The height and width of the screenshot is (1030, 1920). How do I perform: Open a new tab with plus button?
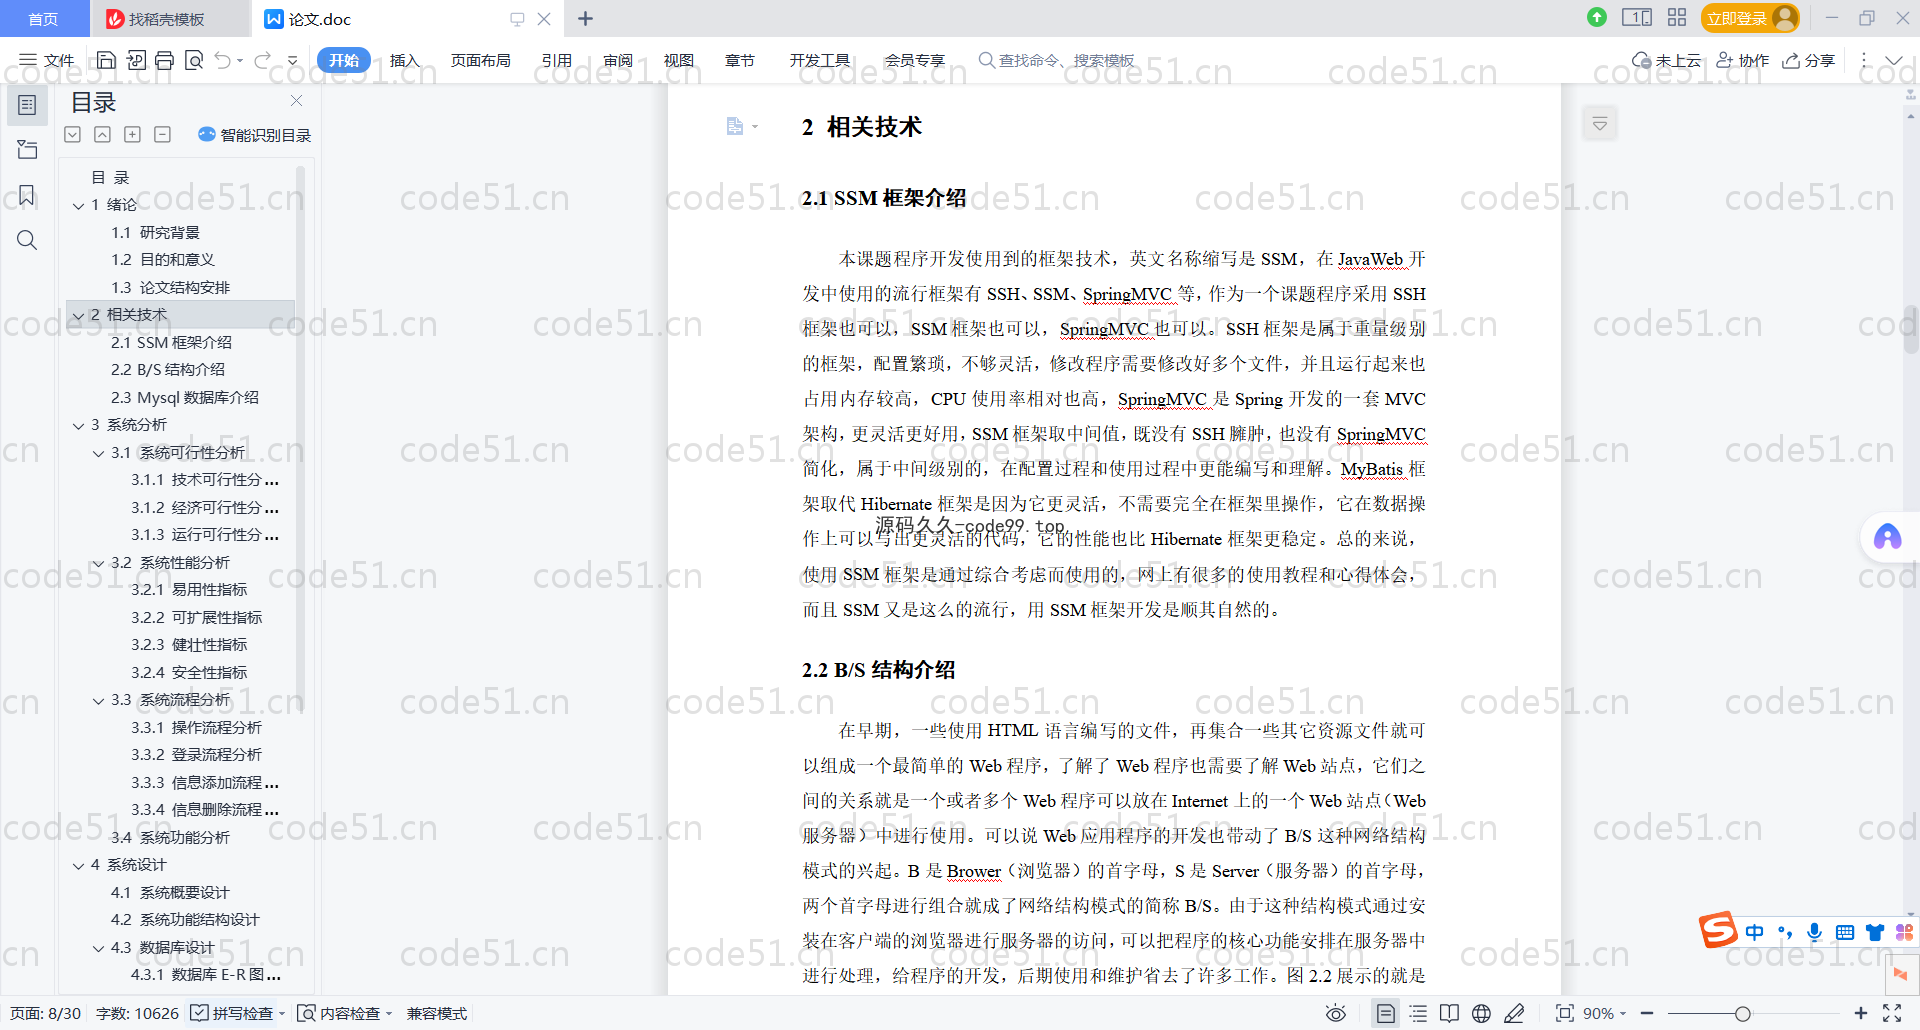pyautogui.click(x=586, y=19)
